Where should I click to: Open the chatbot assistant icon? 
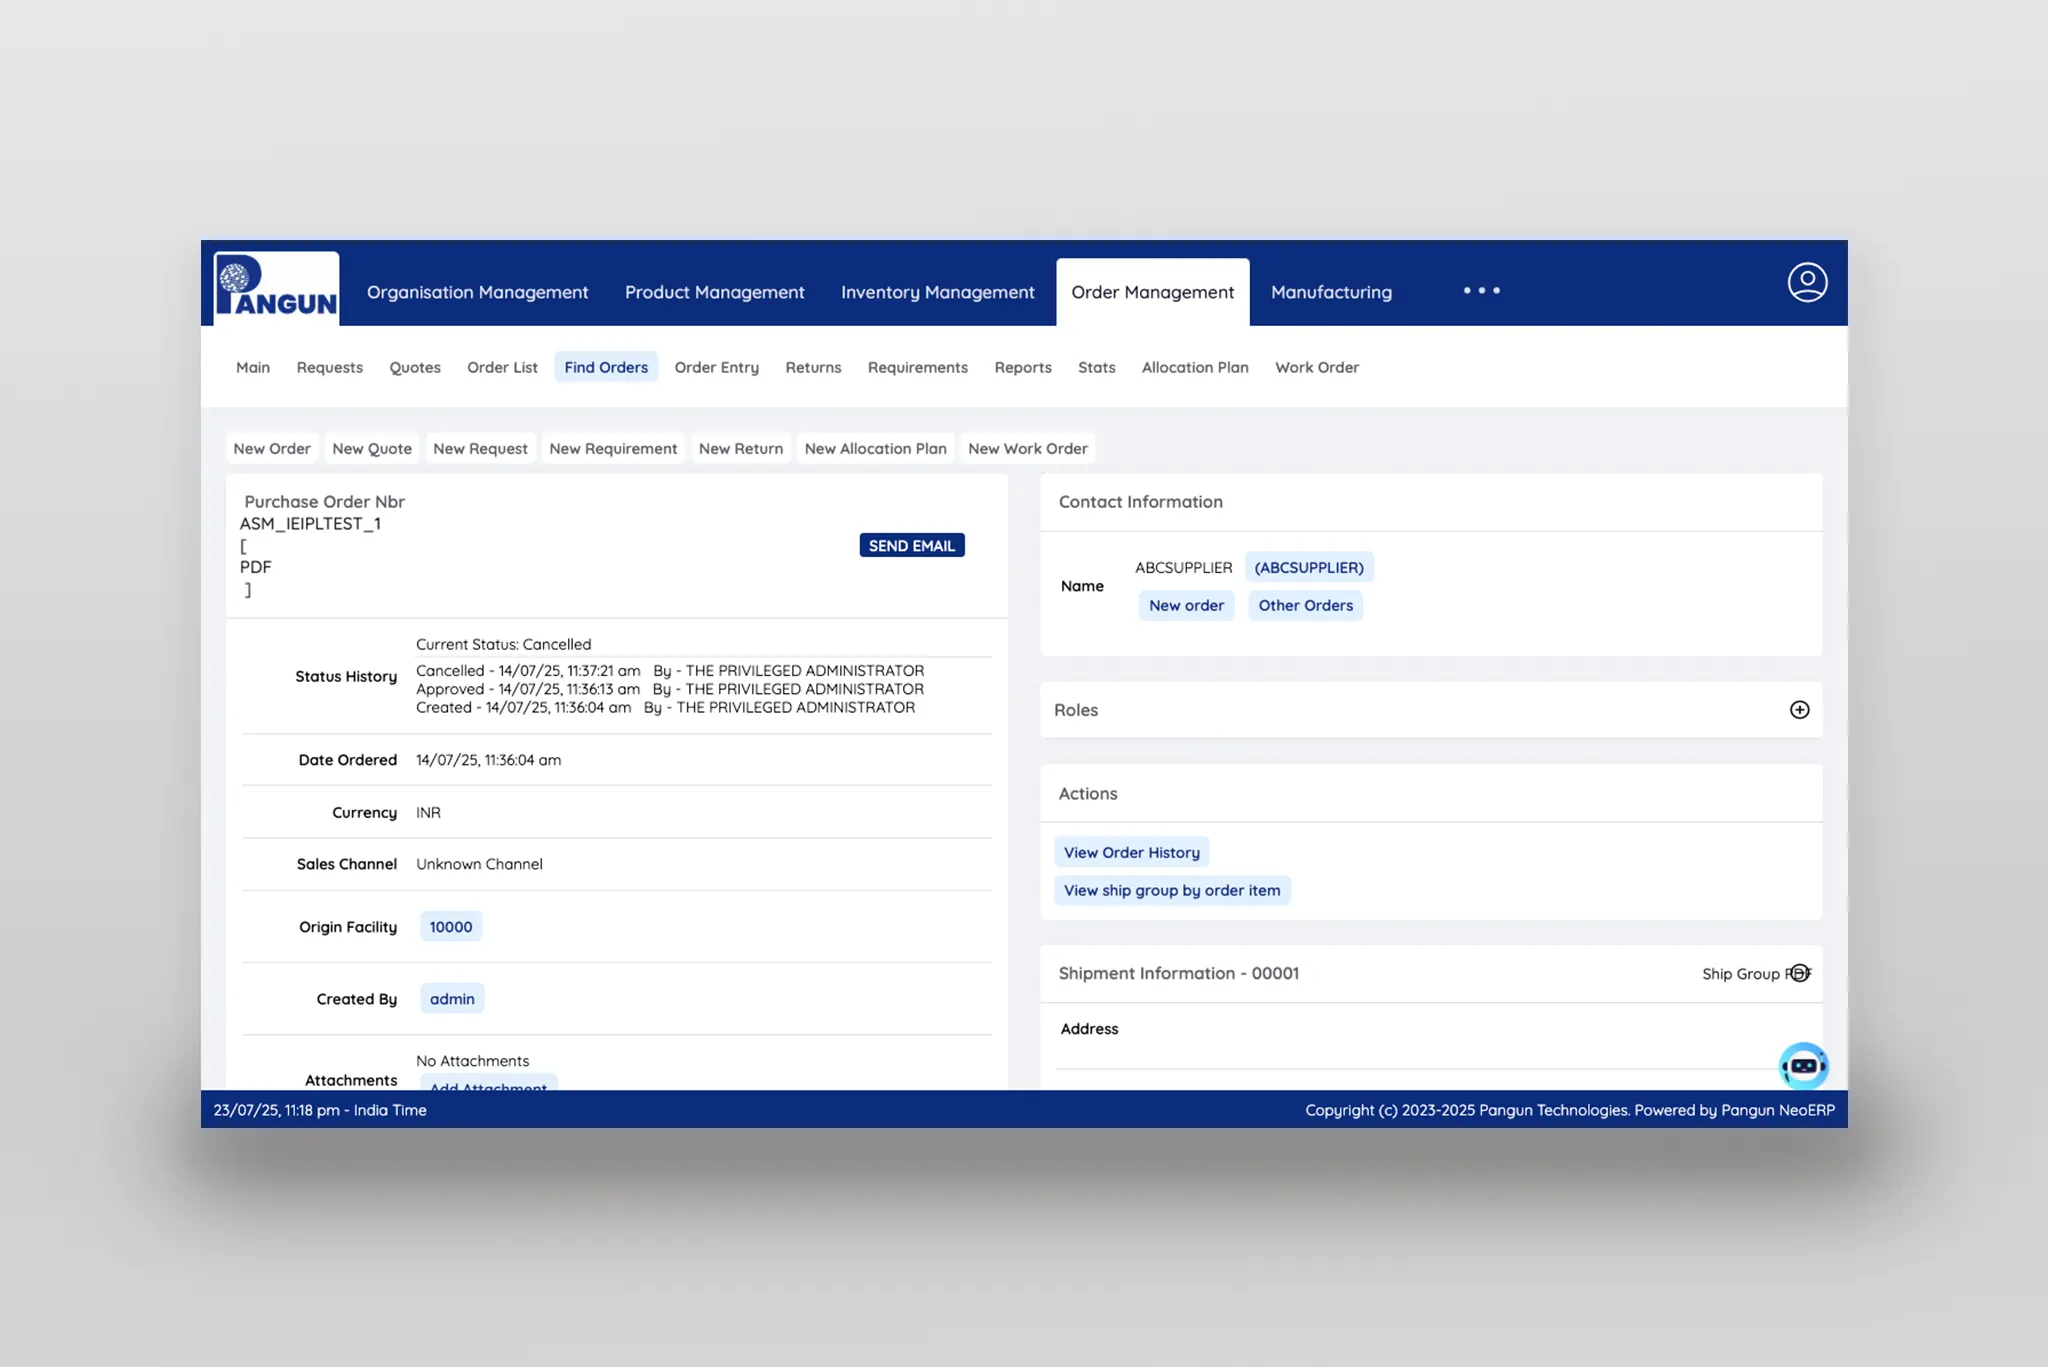1803,1065
